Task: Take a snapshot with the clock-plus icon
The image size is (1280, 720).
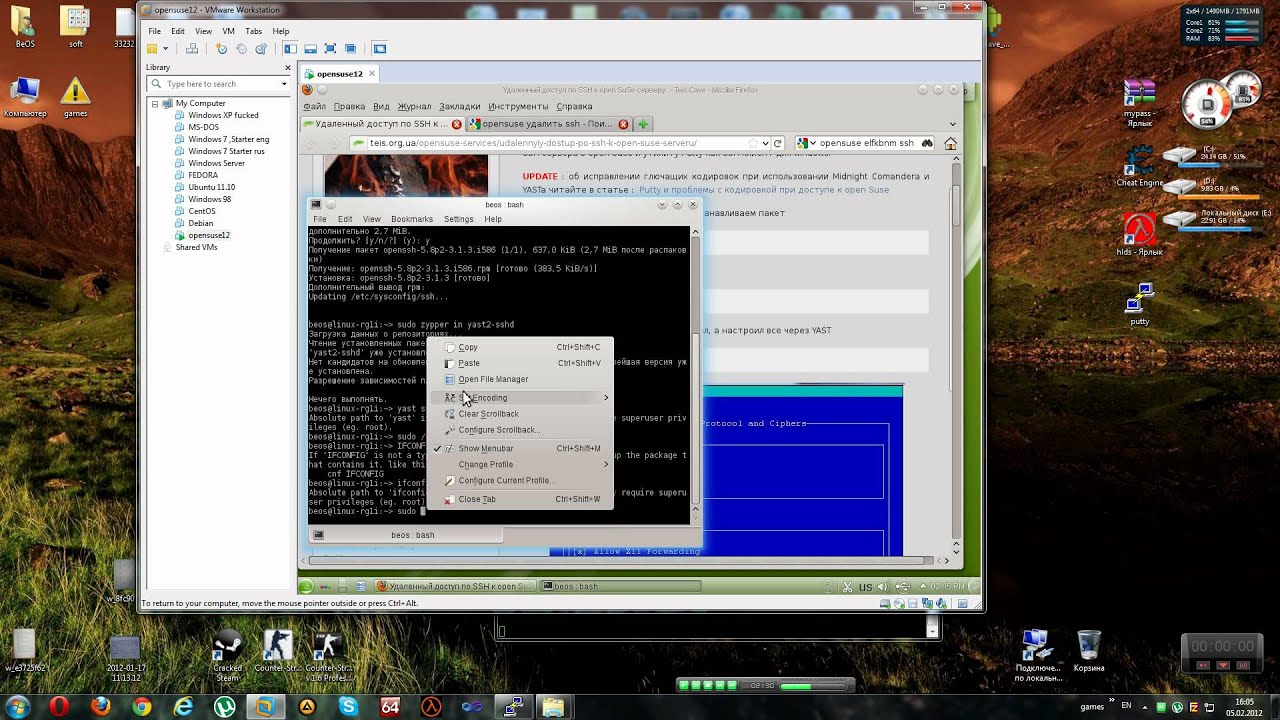Action: (x=222, y=49)
